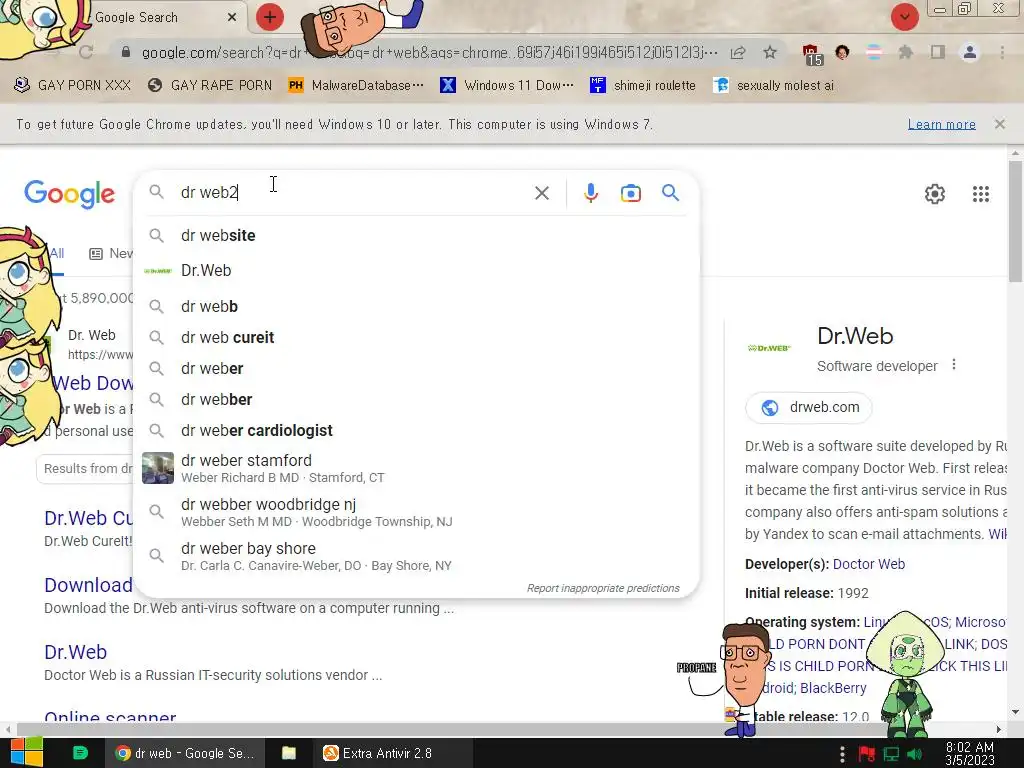Open the Chrome three-dot menu
The image size is (1024, 768).
click(1002, 52)
